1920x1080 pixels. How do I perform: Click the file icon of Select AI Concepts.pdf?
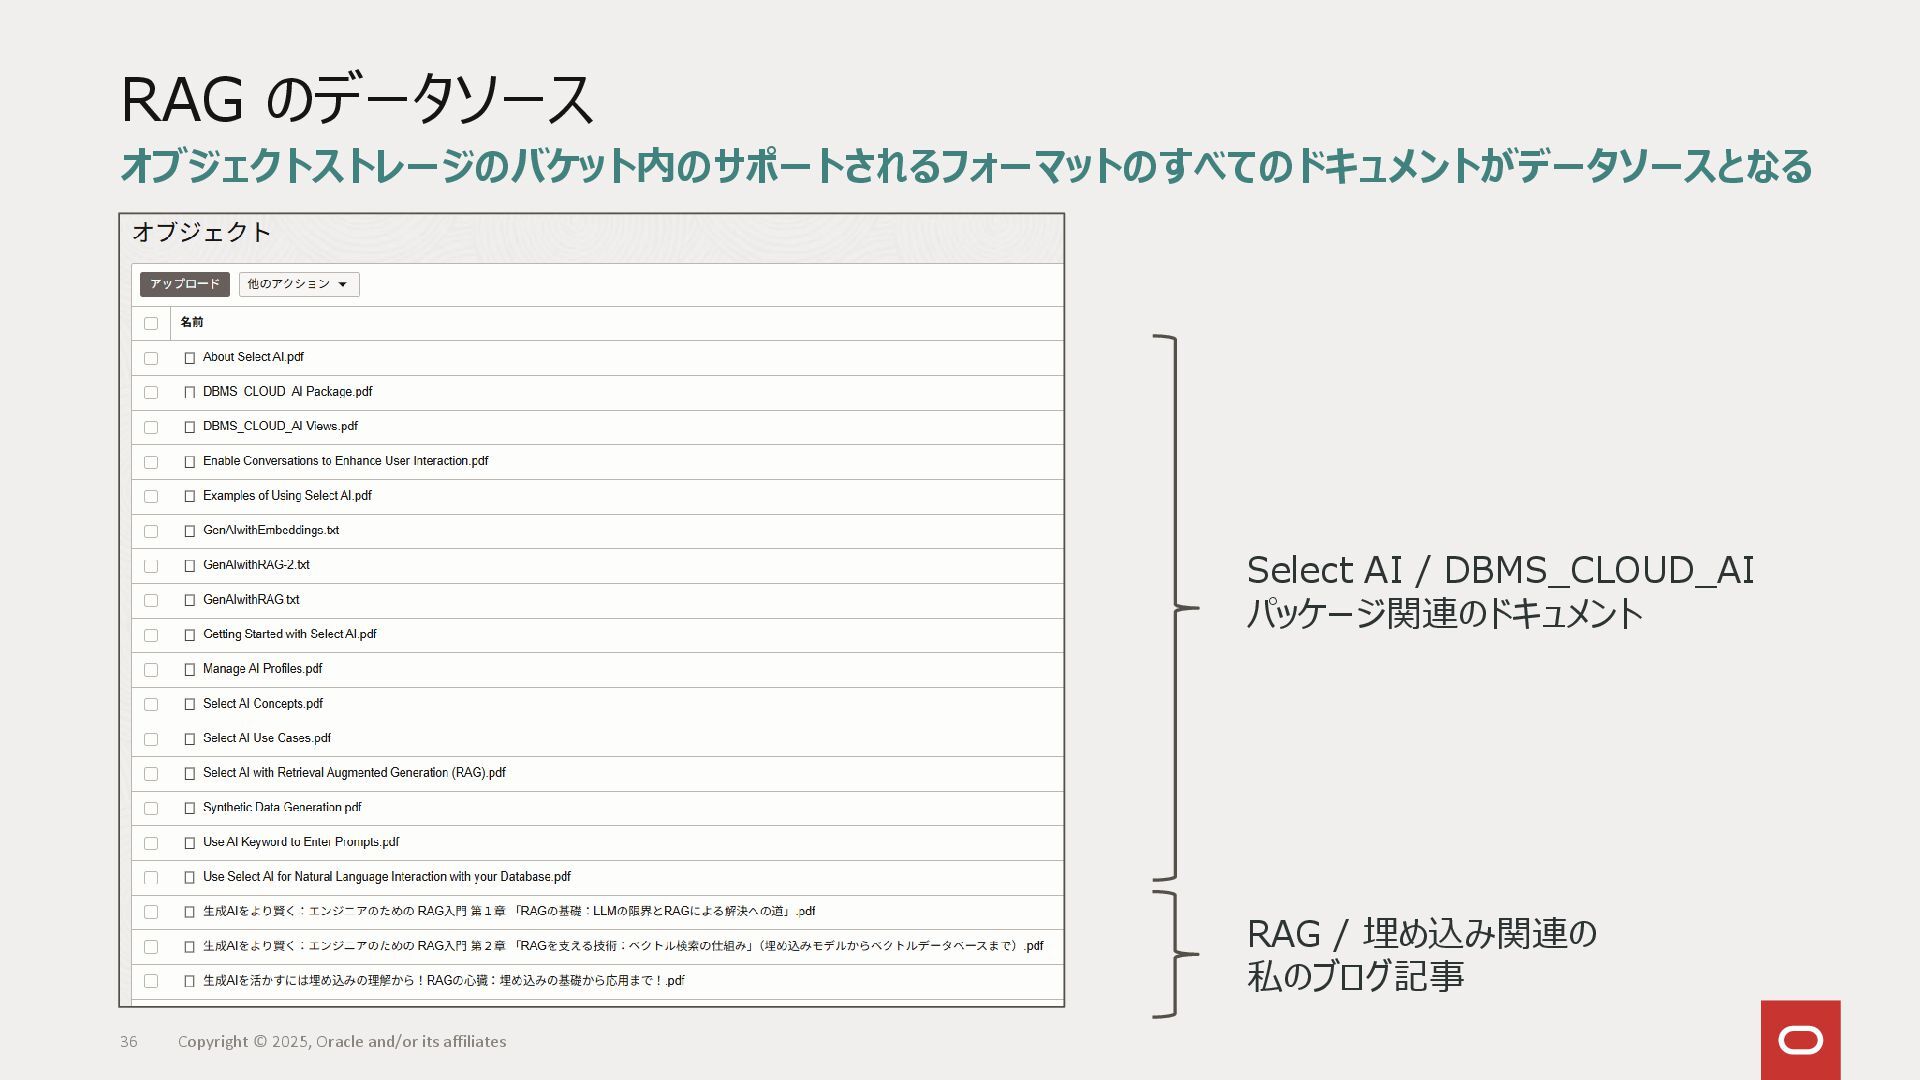click(x=189, y=704)
